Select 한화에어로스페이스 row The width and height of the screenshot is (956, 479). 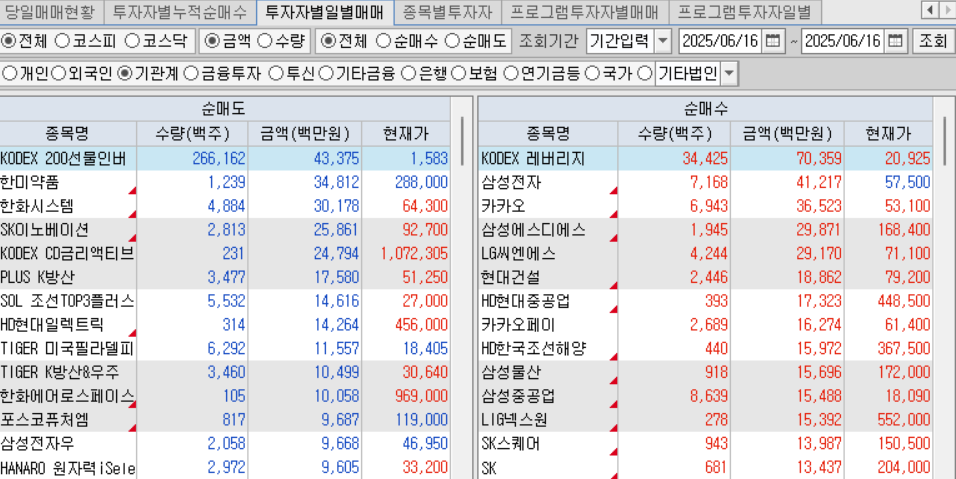click(x=225, y=397)
